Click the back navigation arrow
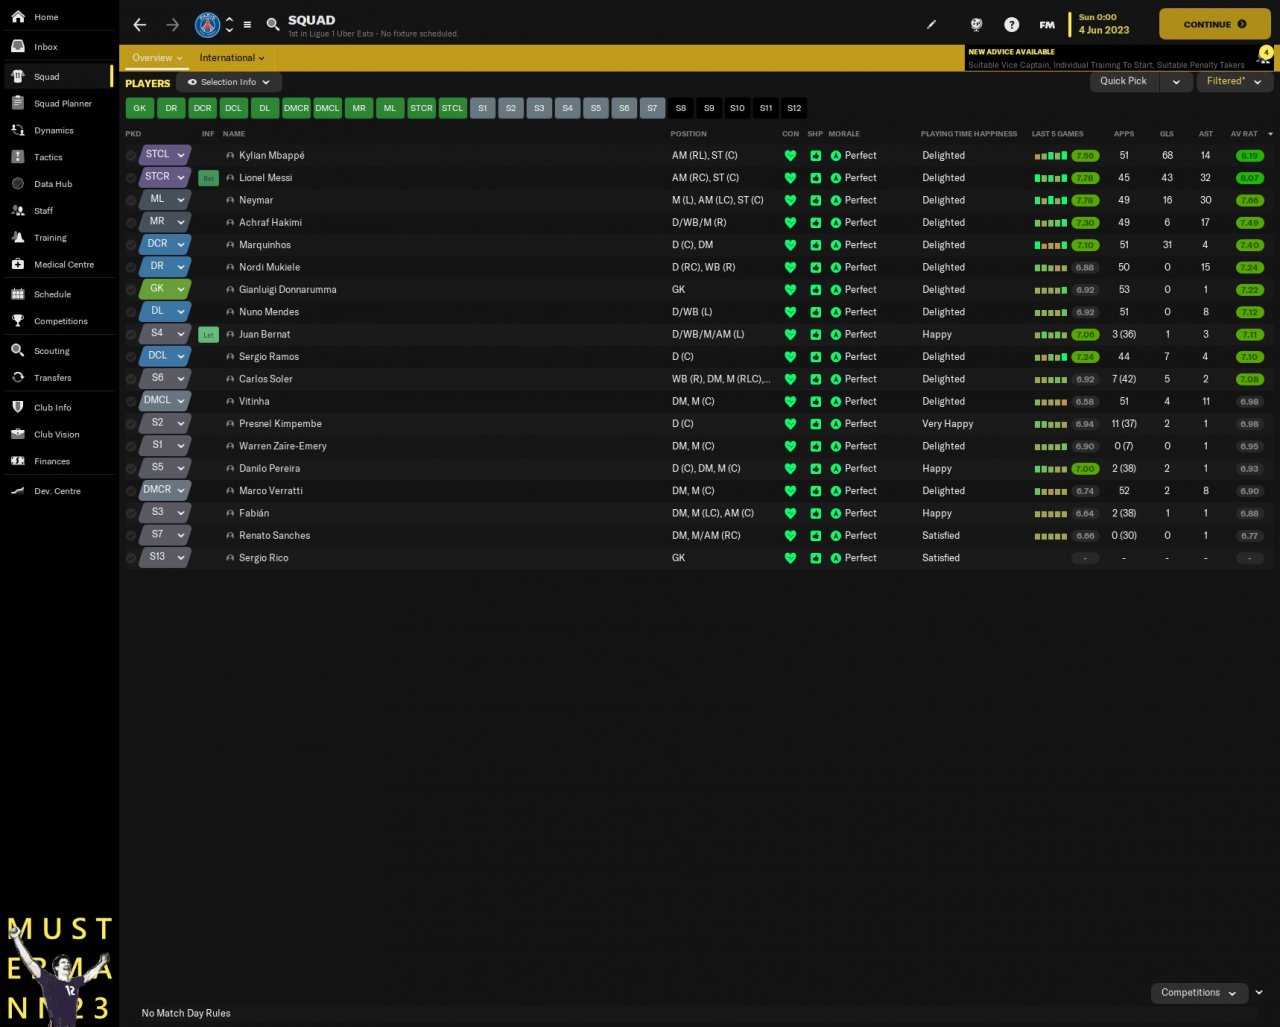Screen dimensions: 1280x1027 click(x=140, y=25)
